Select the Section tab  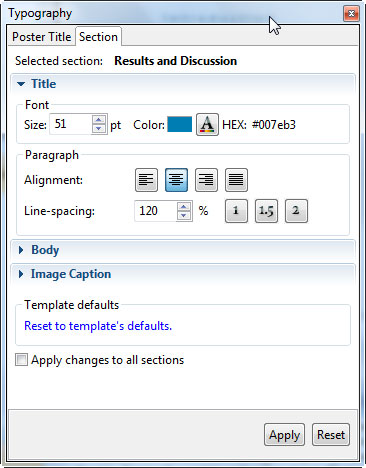coord(98,37)
